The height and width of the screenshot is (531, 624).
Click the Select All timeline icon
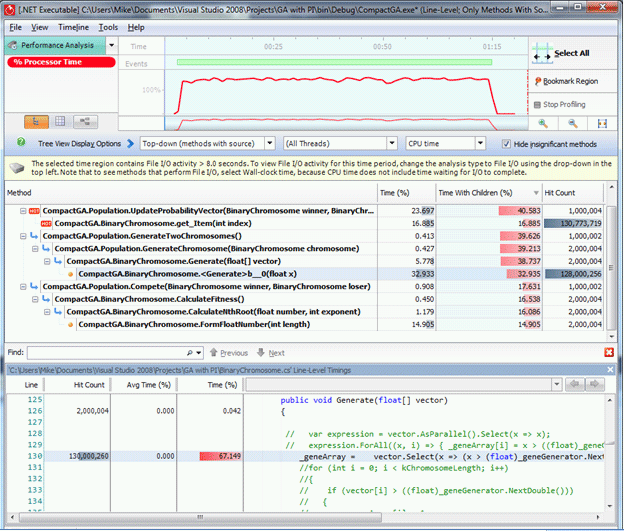tap(541, 53)
